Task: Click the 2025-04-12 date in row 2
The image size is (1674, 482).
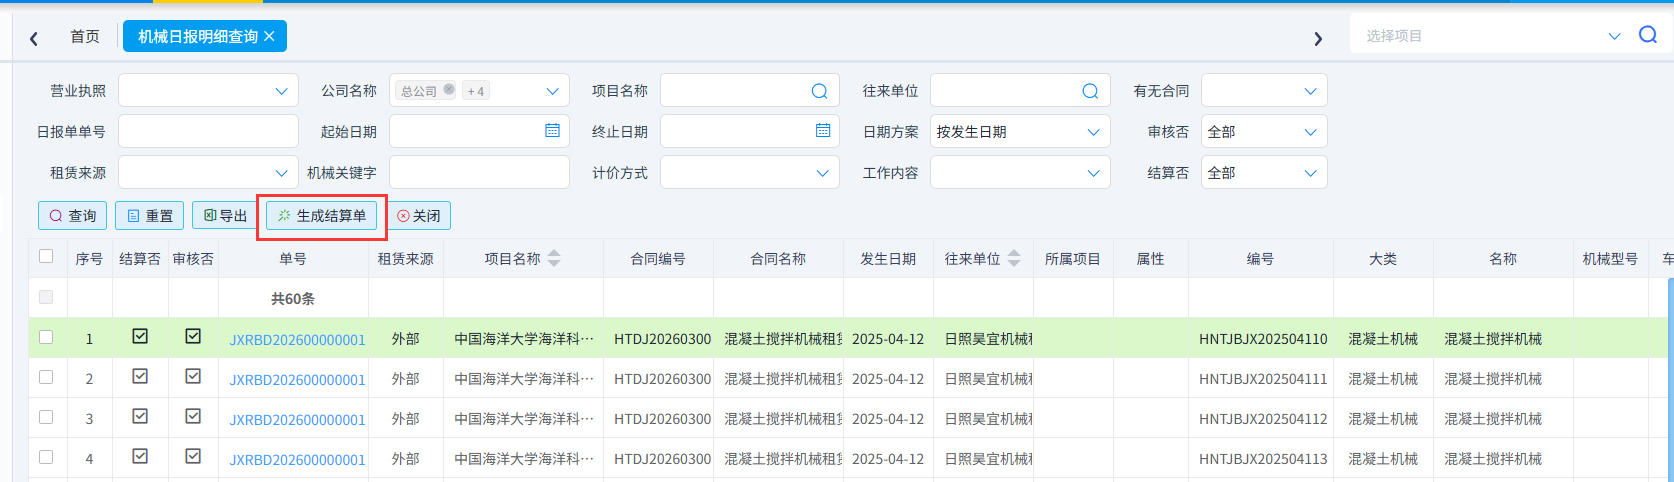Action: (888, 379)
